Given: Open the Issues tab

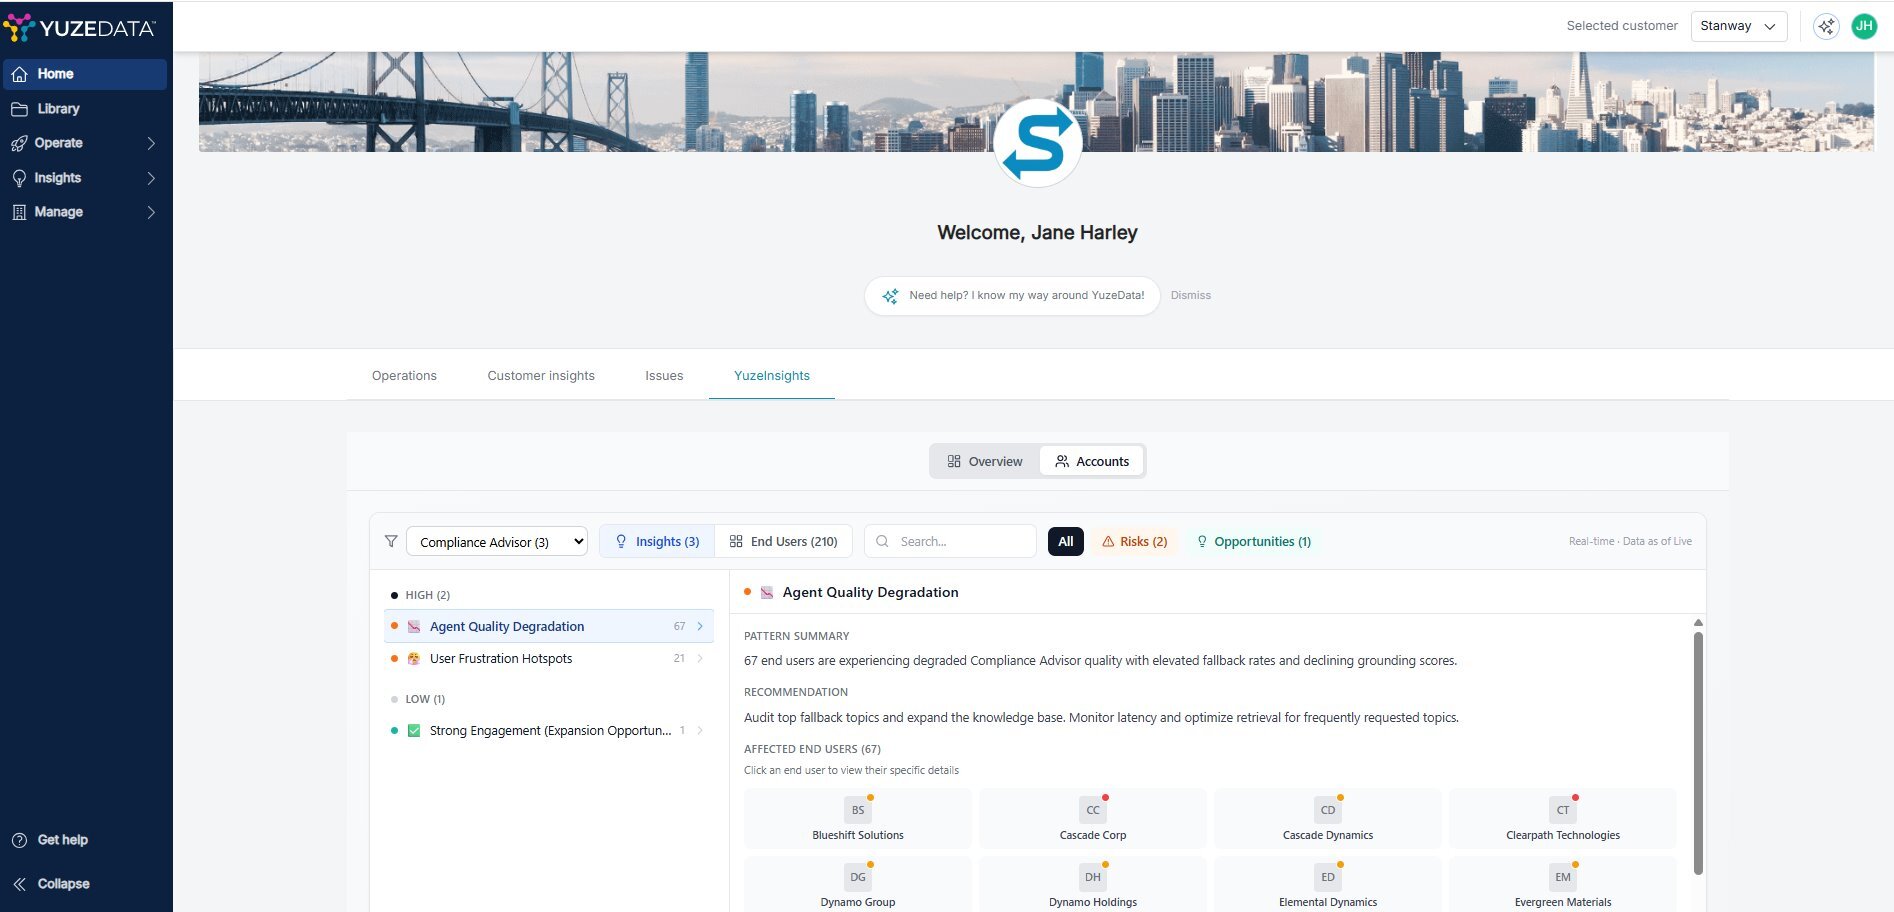Looking at the screenshot, I should (664, 376).
